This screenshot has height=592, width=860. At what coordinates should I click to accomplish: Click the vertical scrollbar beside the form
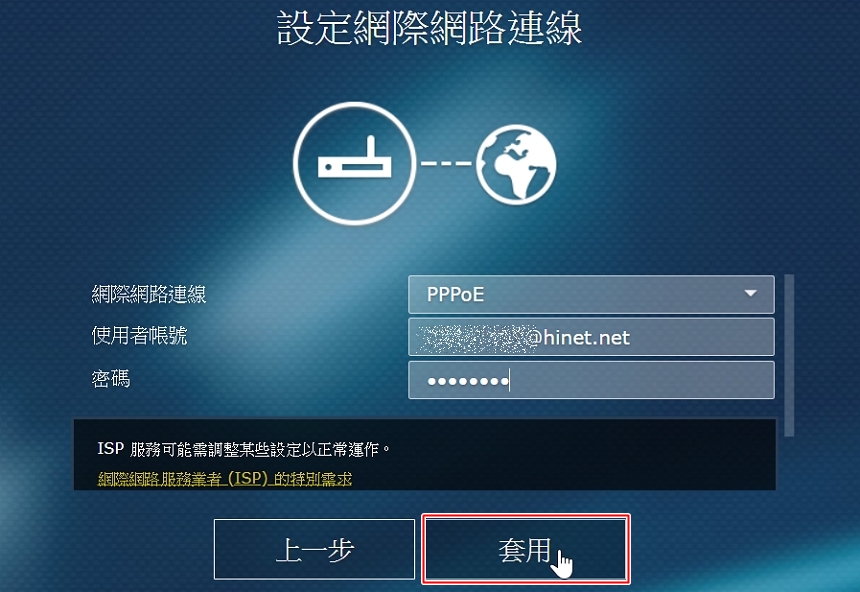789,355
